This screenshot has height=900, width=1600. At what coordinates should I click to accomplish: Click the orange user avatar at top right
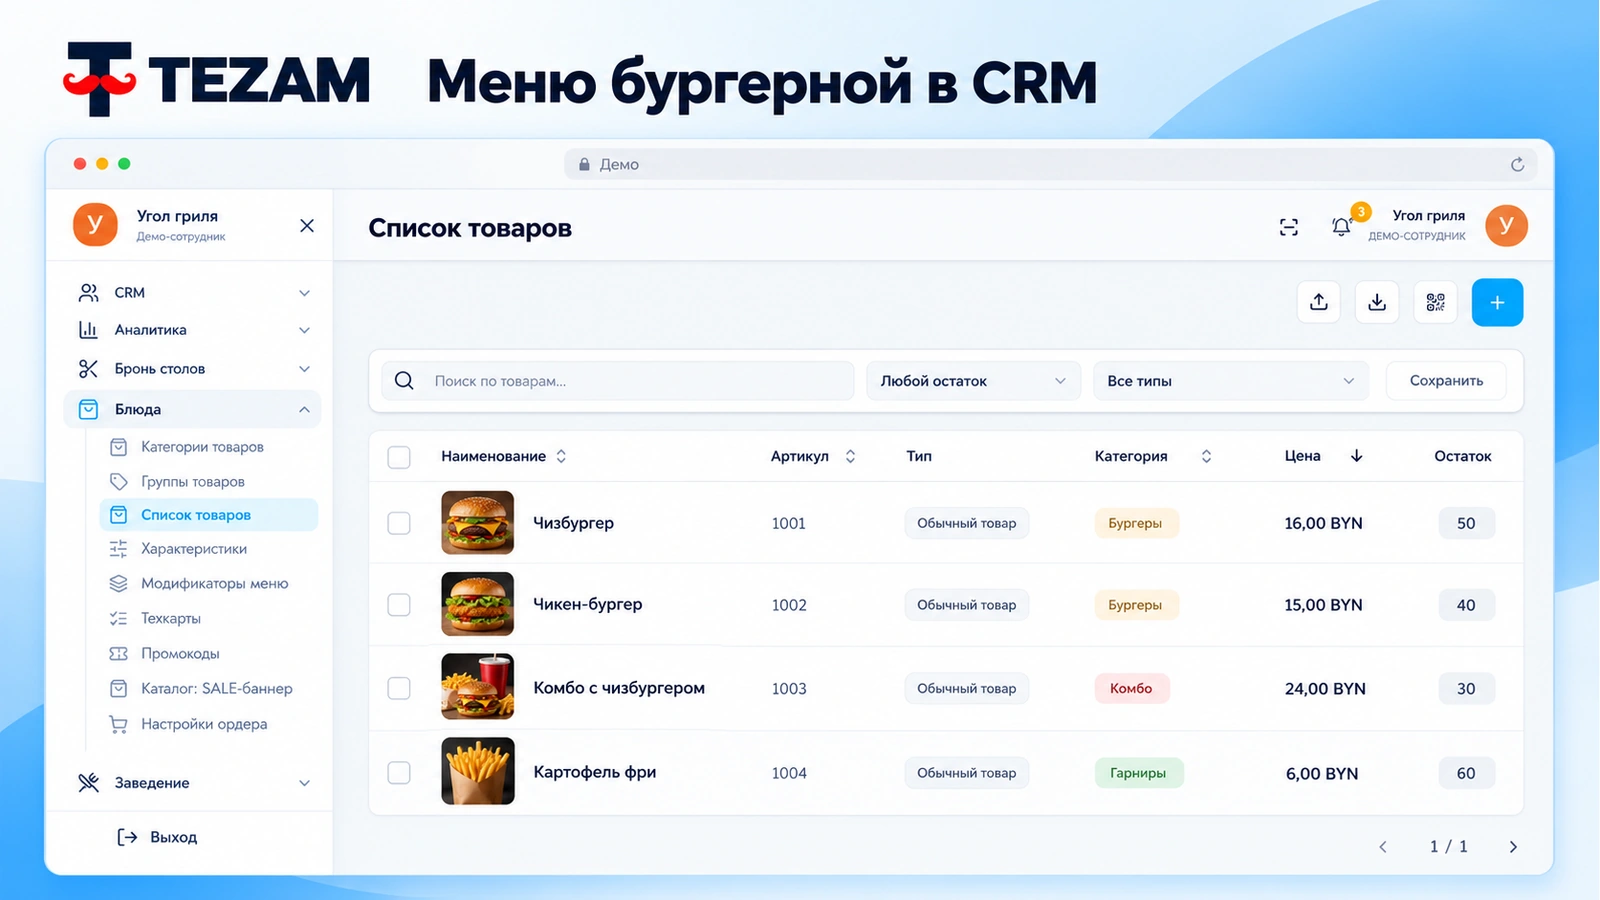(1506, 225)
